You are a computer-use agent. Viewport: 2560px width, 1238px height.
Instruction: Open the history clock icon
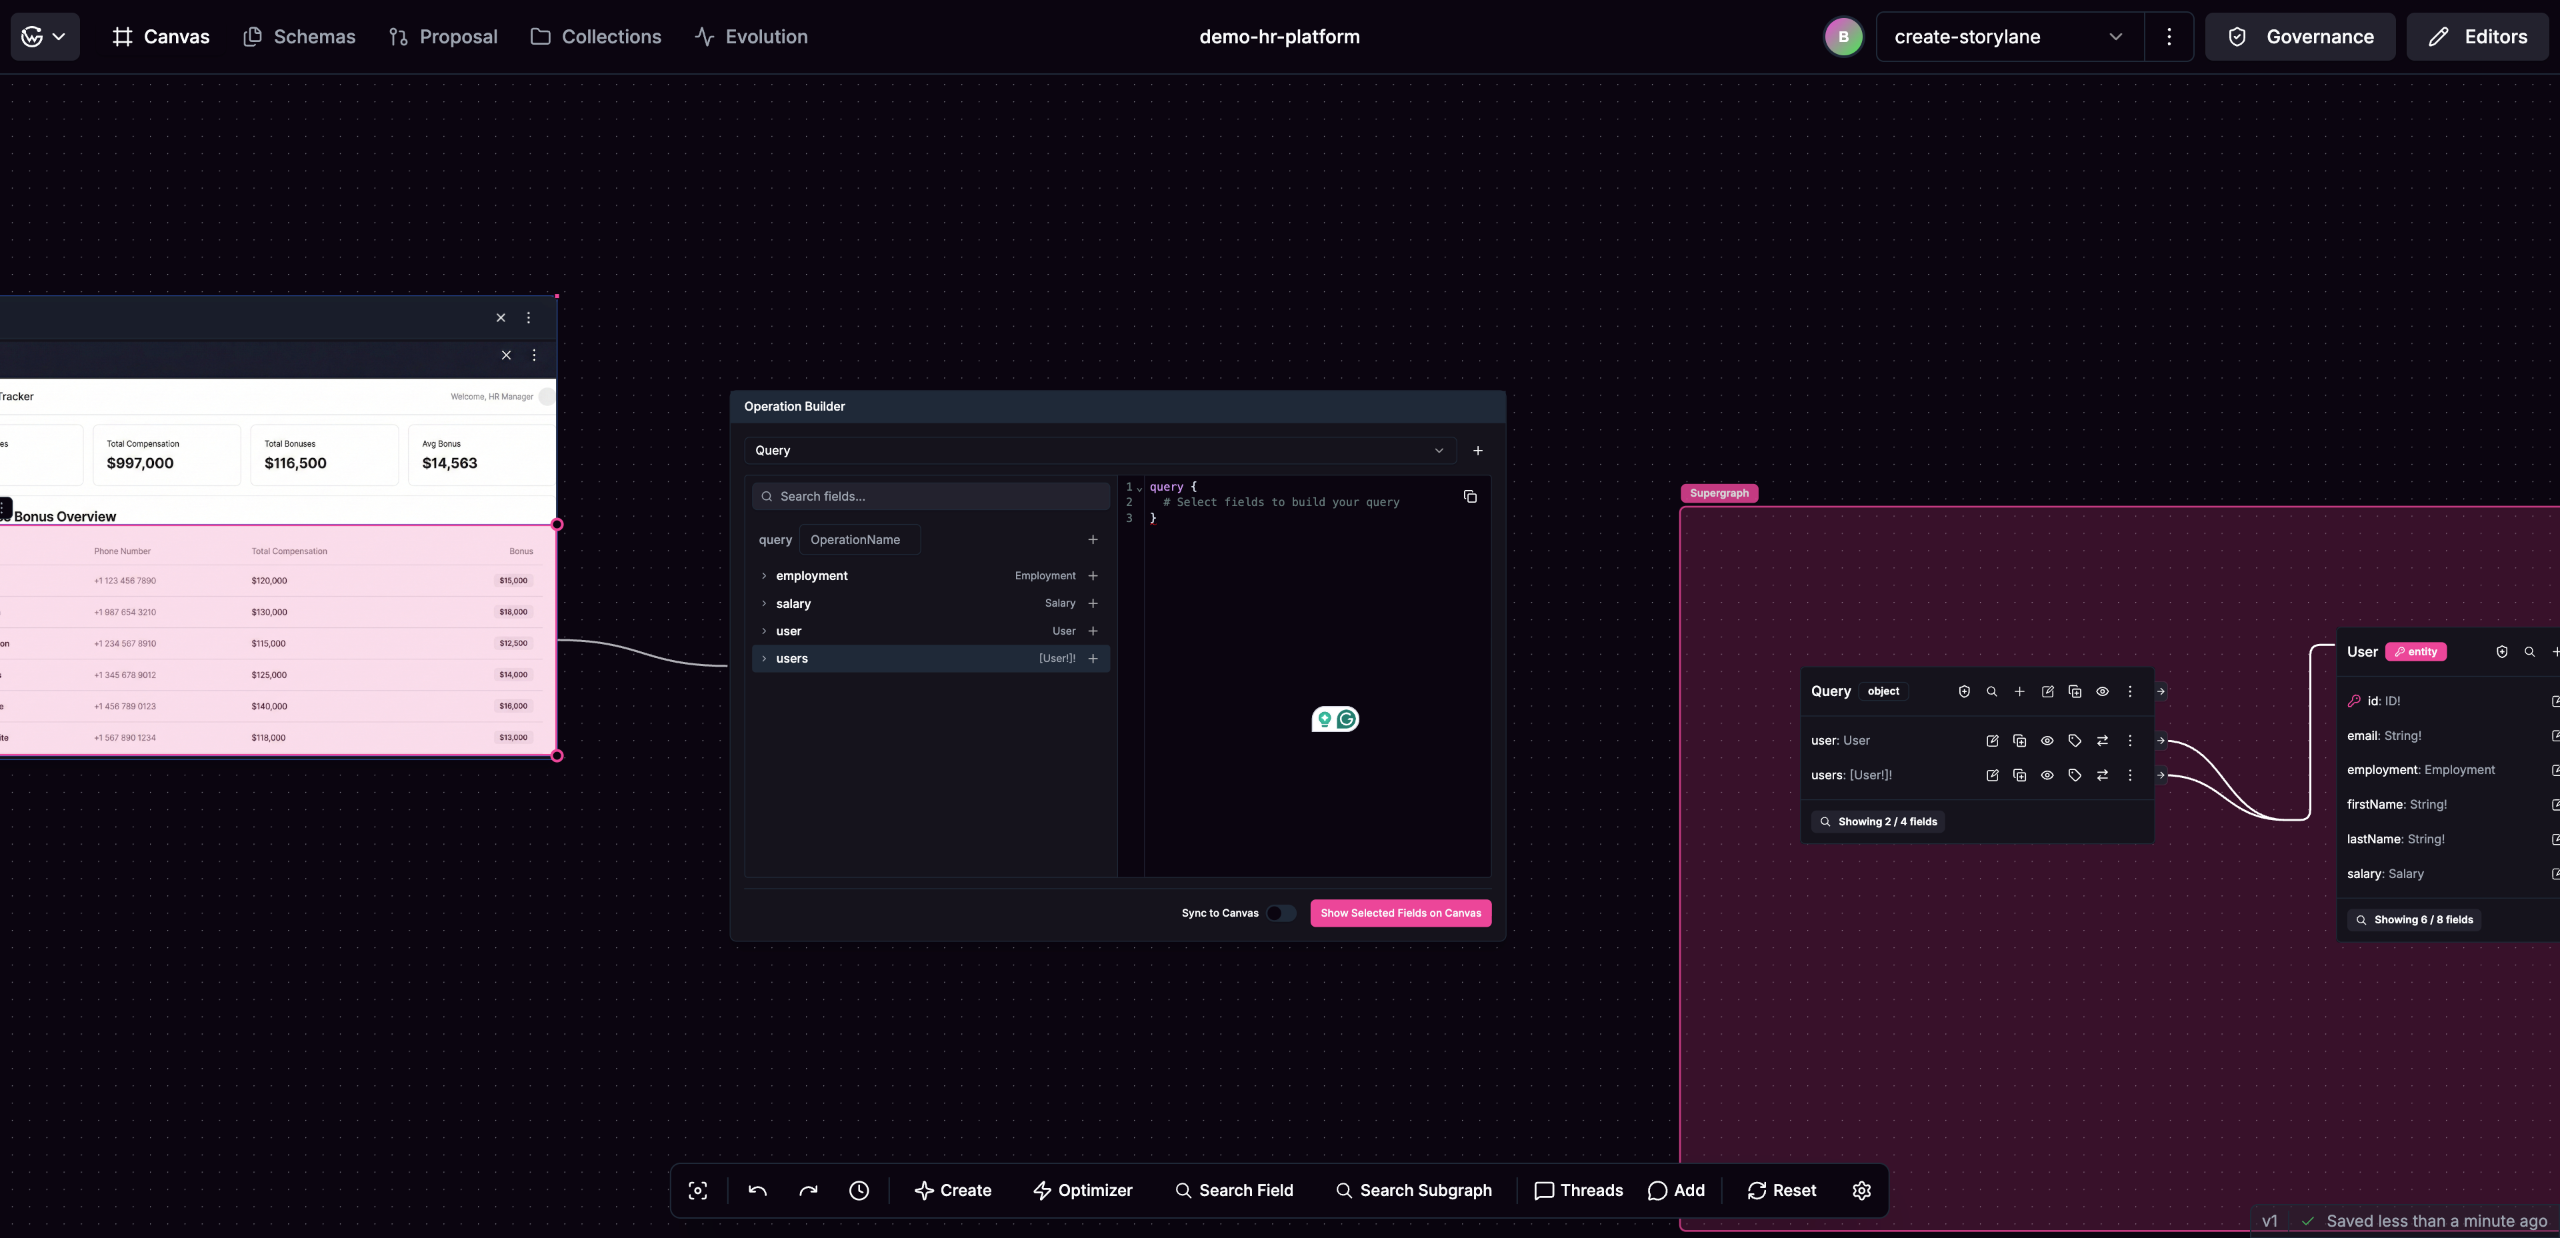(859, 1190)
